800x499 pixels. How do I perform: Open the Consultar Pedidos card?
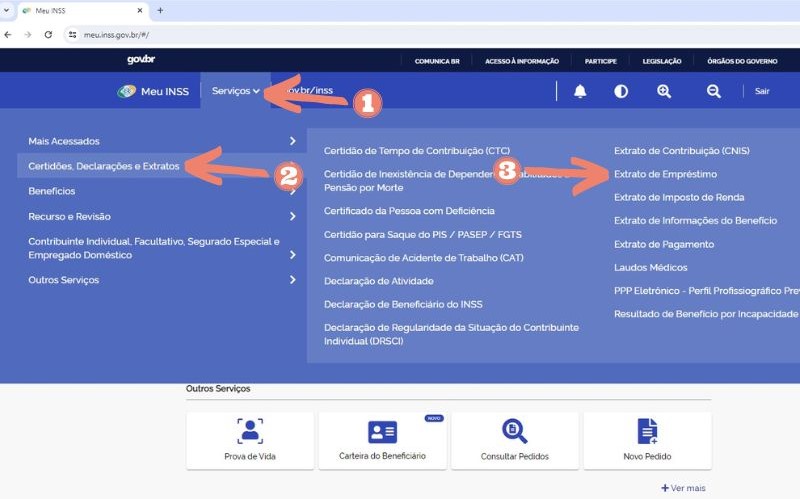coord(515,440)
